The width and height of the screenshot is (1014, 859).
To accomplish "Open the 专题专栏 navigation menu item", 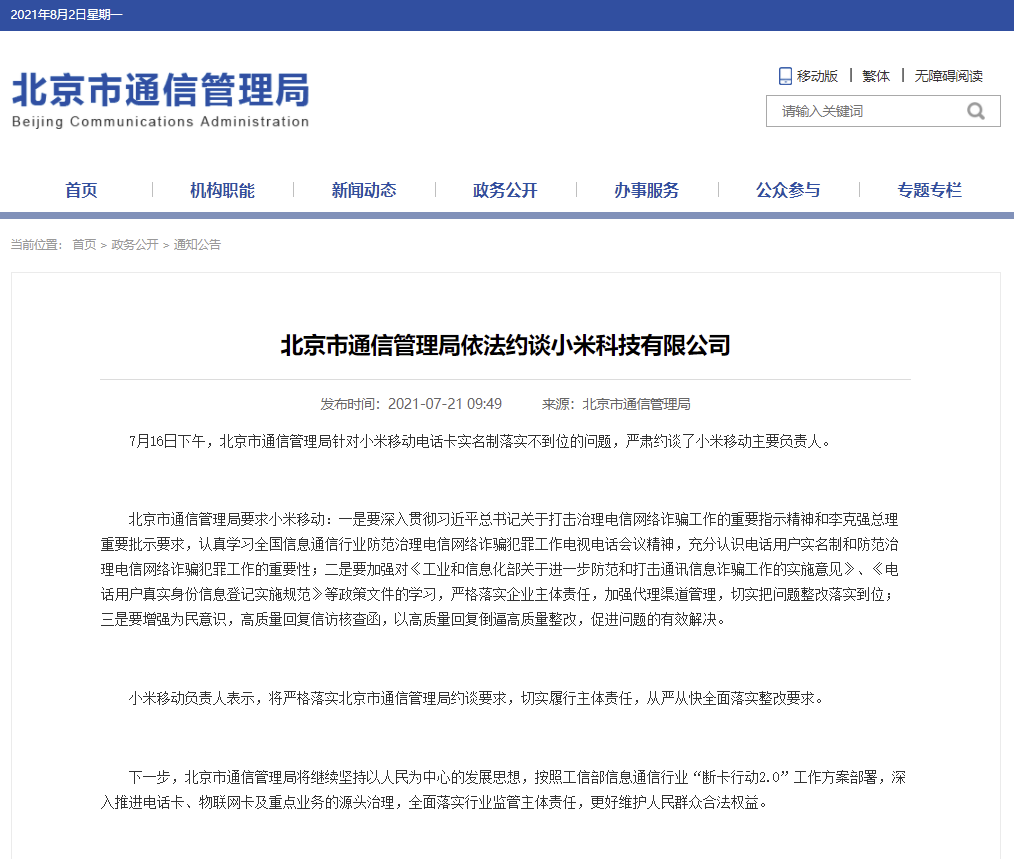I will [929, 190].
